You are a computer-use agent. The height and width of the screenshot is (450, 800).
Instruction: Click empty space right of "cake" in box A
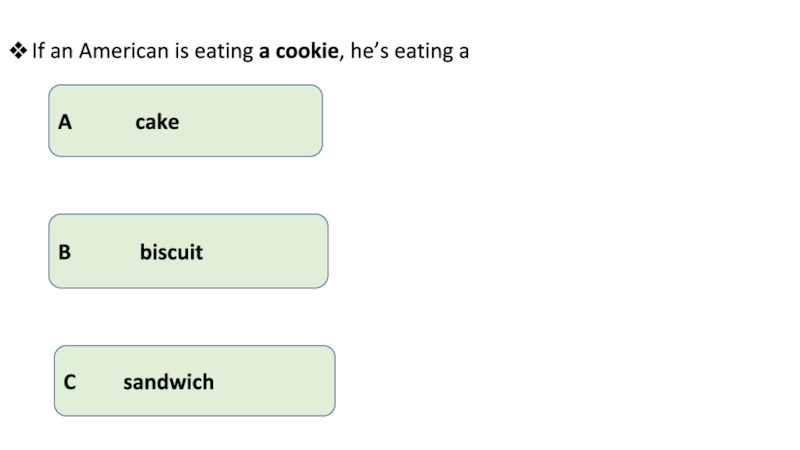[260, 122]
